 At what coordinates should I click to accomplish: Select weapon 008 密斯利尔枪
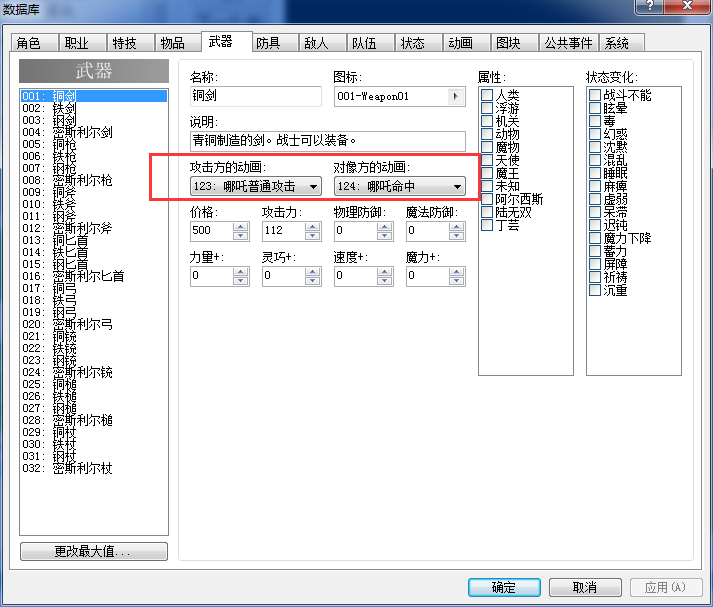pos(94,180)
